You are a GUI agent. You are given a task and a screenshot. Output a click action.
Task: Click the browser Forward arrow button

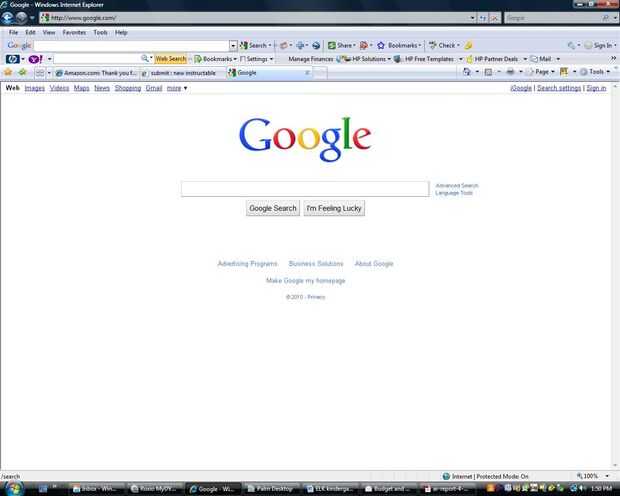[x=21, y=18]
